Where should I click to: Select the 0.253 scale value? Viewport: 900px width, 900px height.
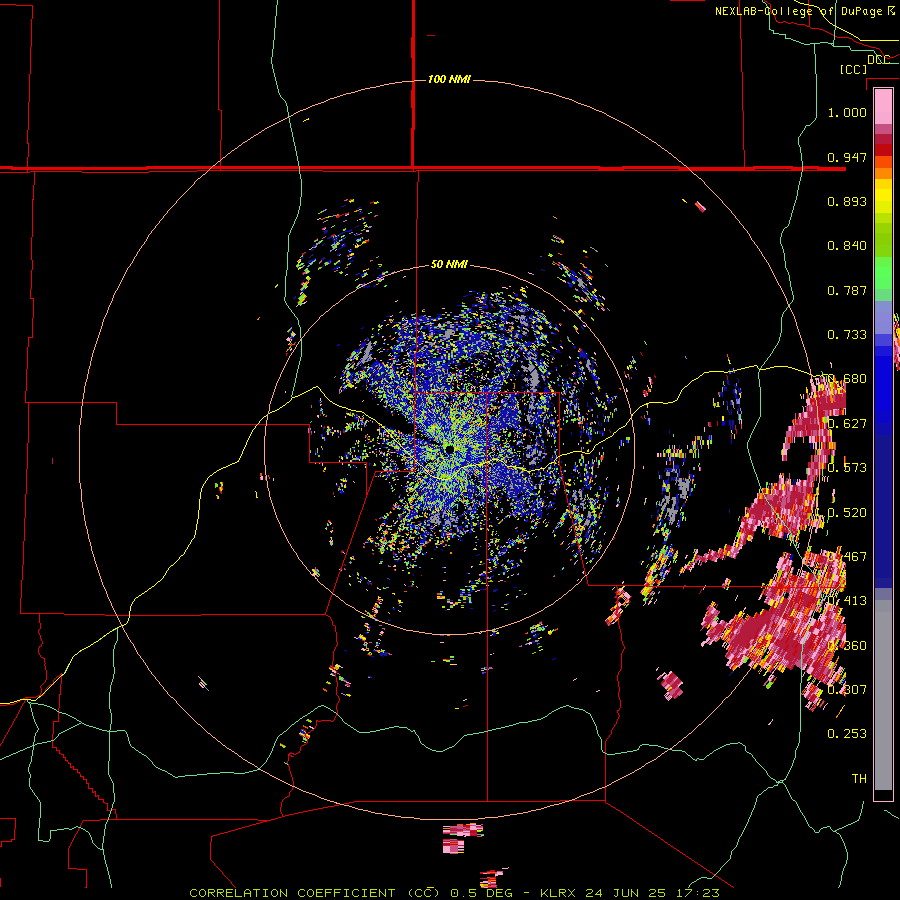pos(847,734)
